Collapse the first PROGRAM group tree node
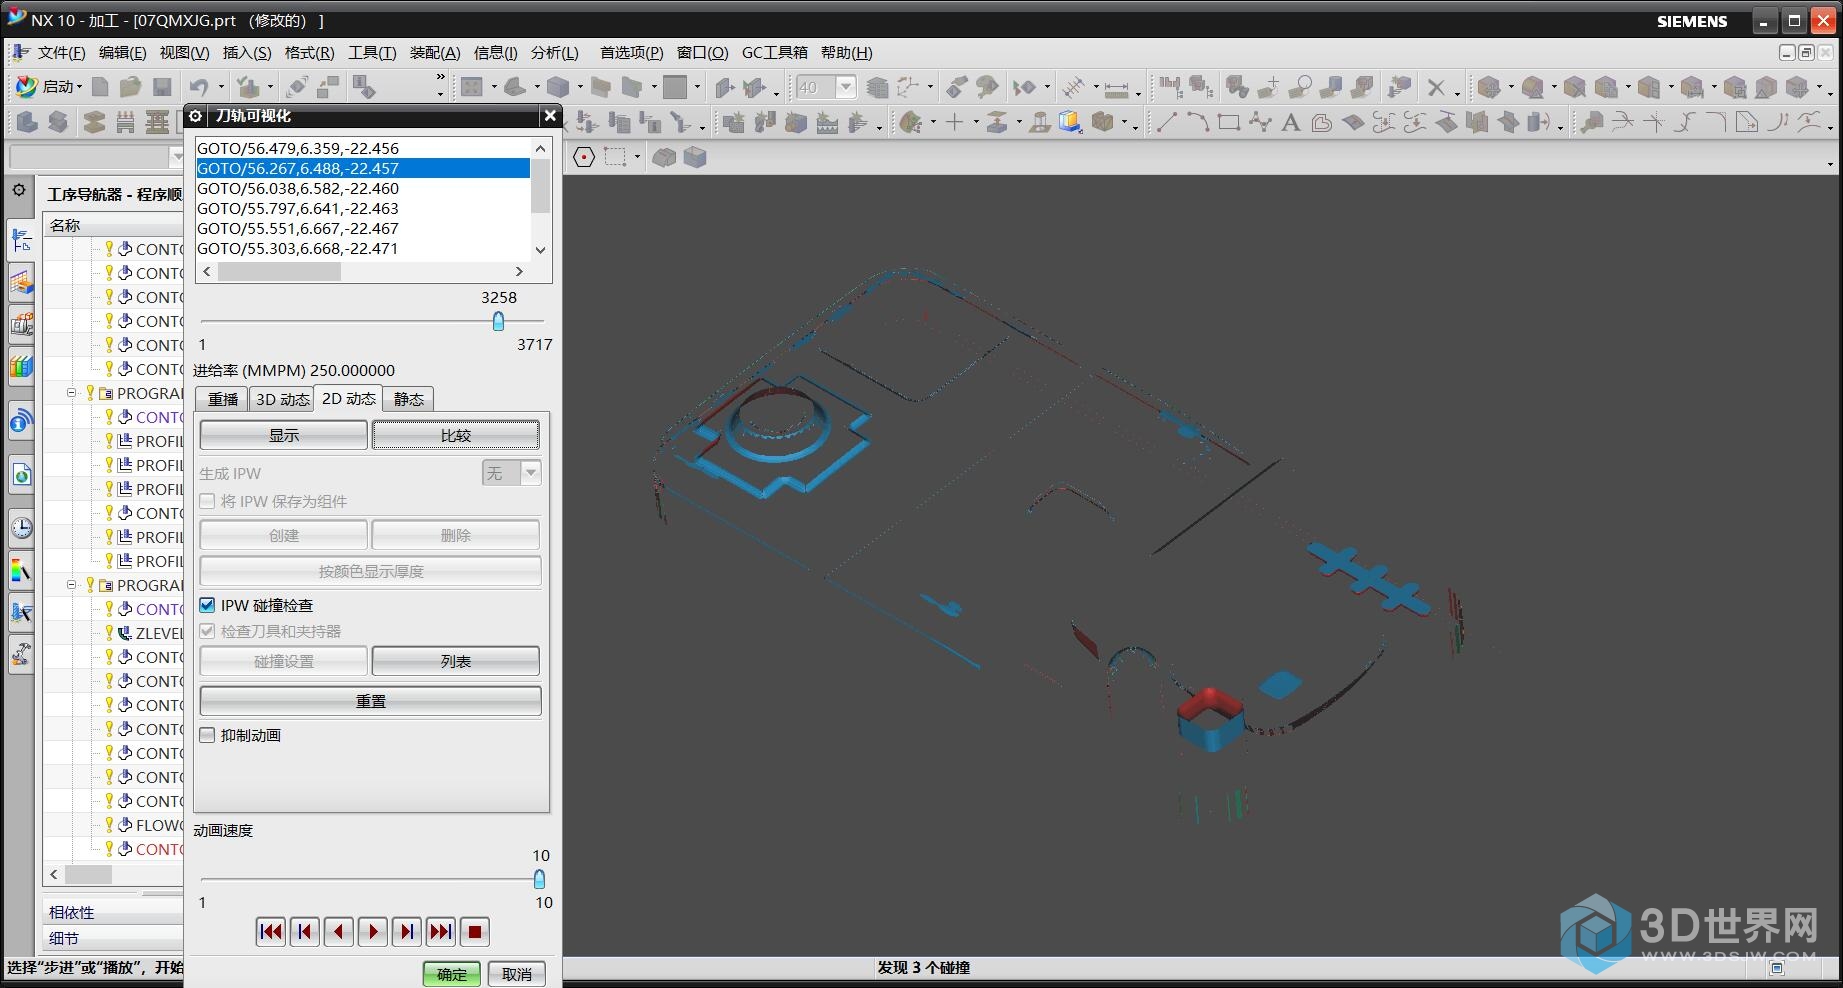The height and width of the screenshot is (988, 1843). pos(72,393)
